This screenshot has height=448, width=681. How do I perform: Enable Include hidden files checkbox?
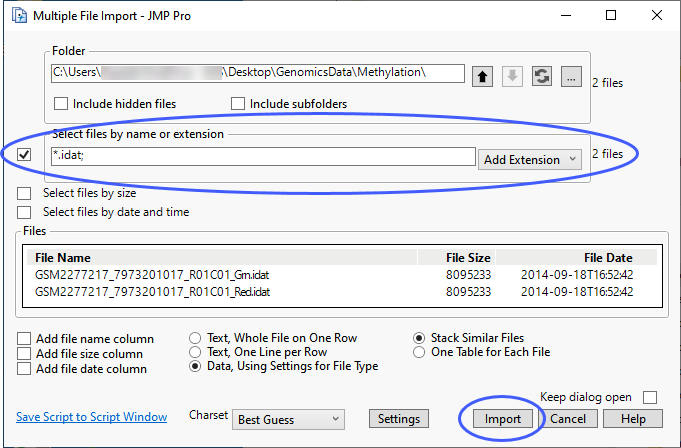[61, 103]
